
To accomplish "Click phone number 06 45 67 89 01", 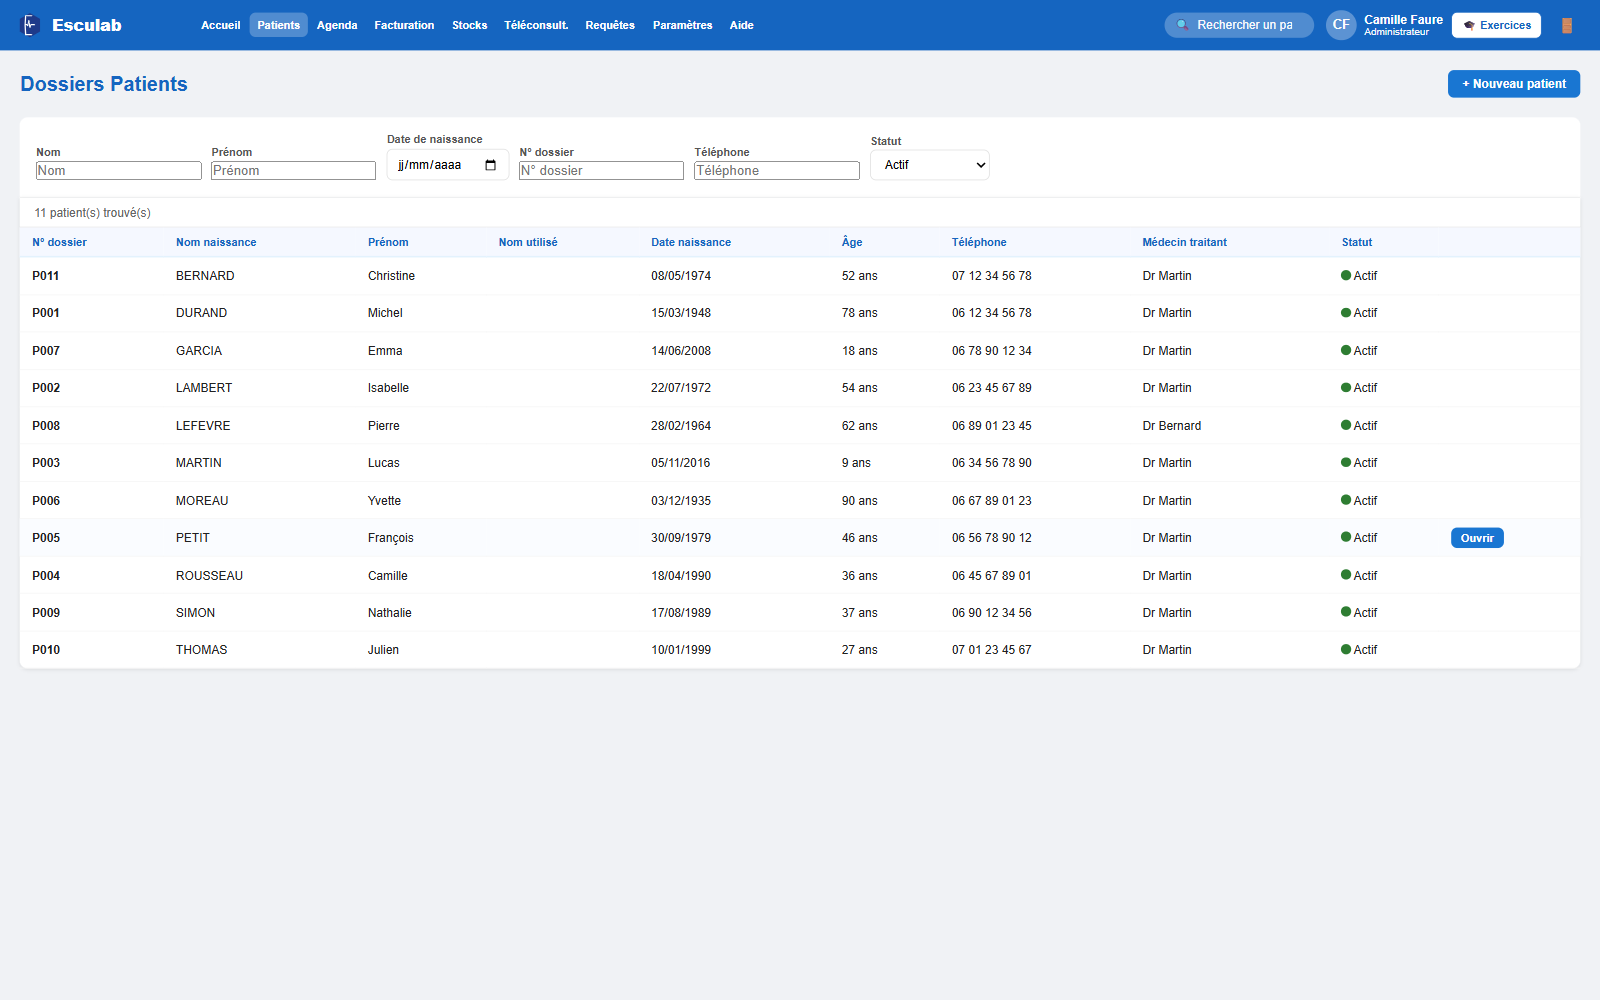I will click(x=992, y=576).
